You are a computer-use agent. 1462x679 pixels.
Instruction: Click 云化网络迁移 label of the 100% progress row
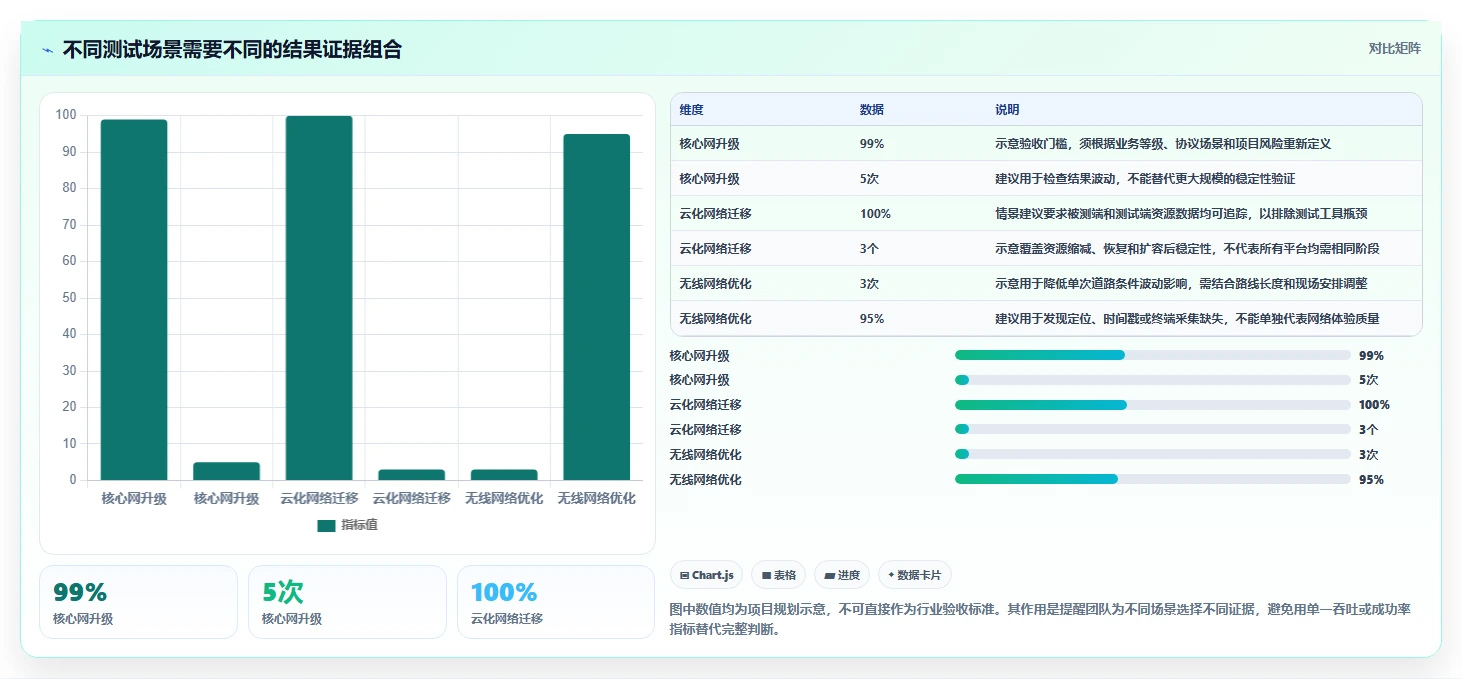705,405
